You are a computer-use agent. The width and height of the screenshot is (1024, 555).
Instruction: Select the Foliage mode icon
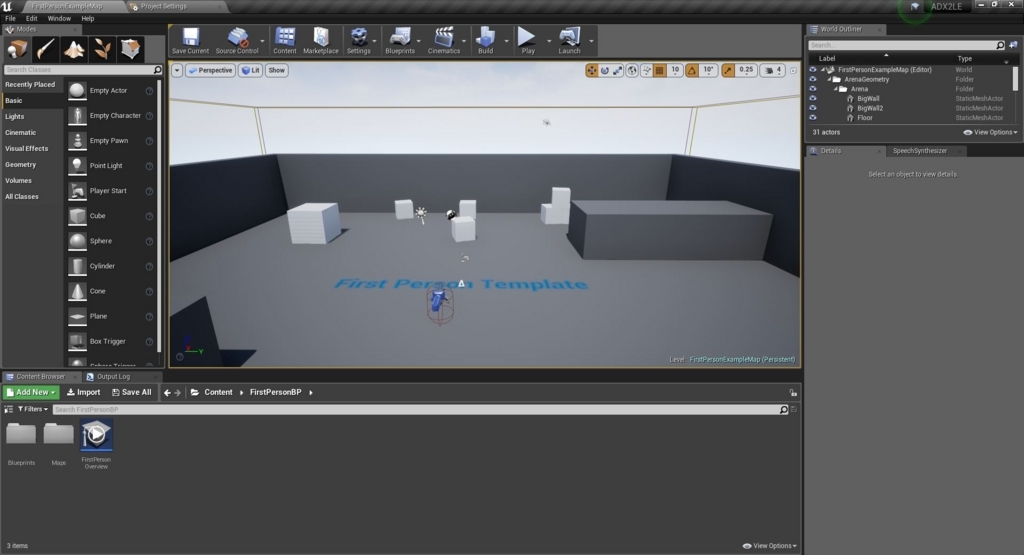pos(102,49)
